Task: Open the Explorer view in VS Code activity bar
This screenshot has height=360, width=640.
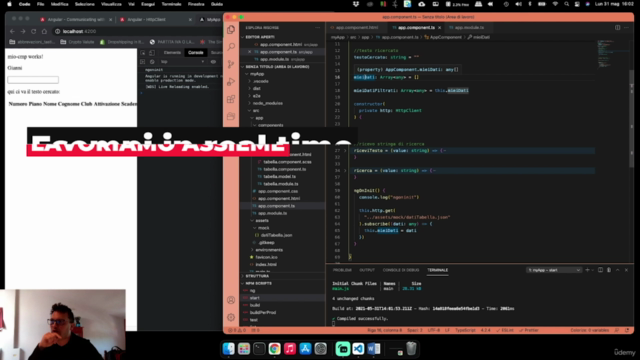Action: pyautogui.click(x=231, y=29)
